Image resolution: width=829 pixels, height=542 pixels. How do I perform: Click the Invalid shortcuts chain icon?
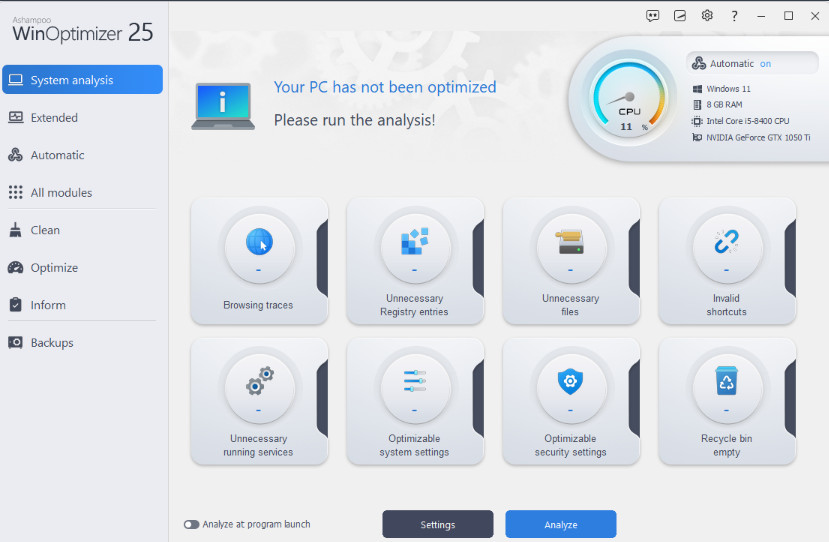[726, 242]
